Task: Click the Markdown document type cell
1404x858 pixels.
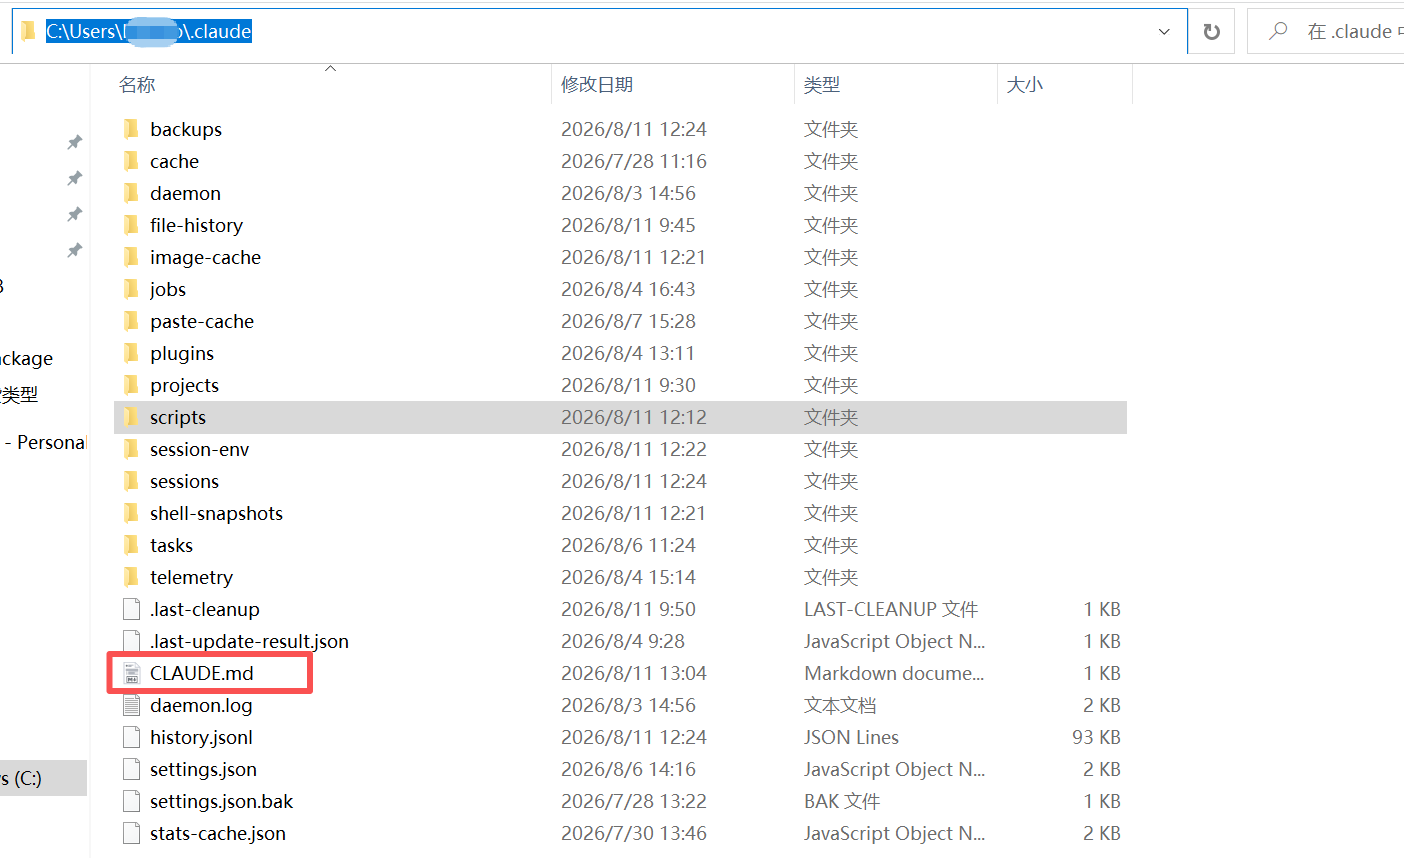Action: pyautogui.click(x=894, y=673)
